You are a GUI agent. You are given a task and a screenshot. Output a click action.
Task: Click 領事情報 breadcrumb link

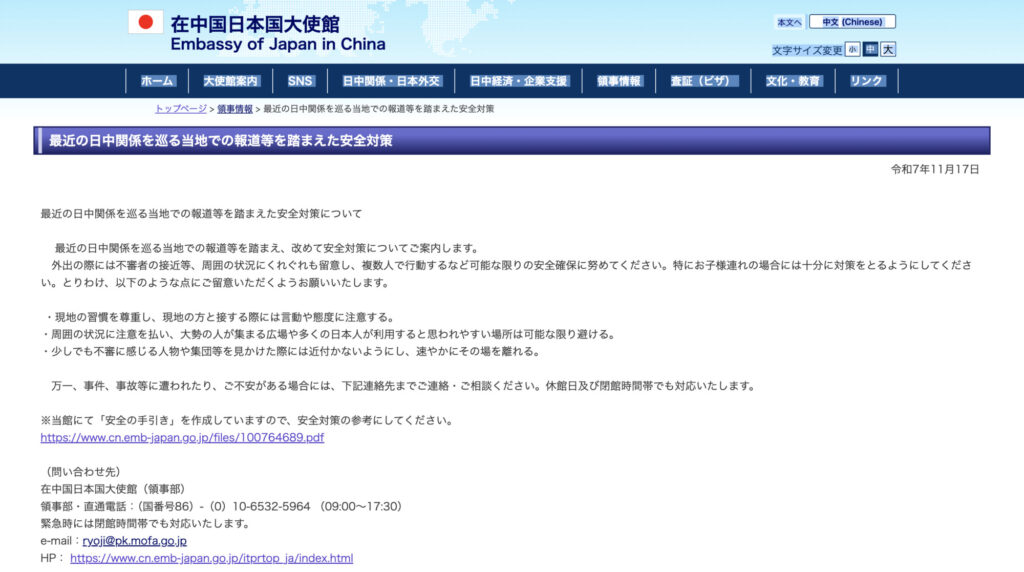coord(234,109)
